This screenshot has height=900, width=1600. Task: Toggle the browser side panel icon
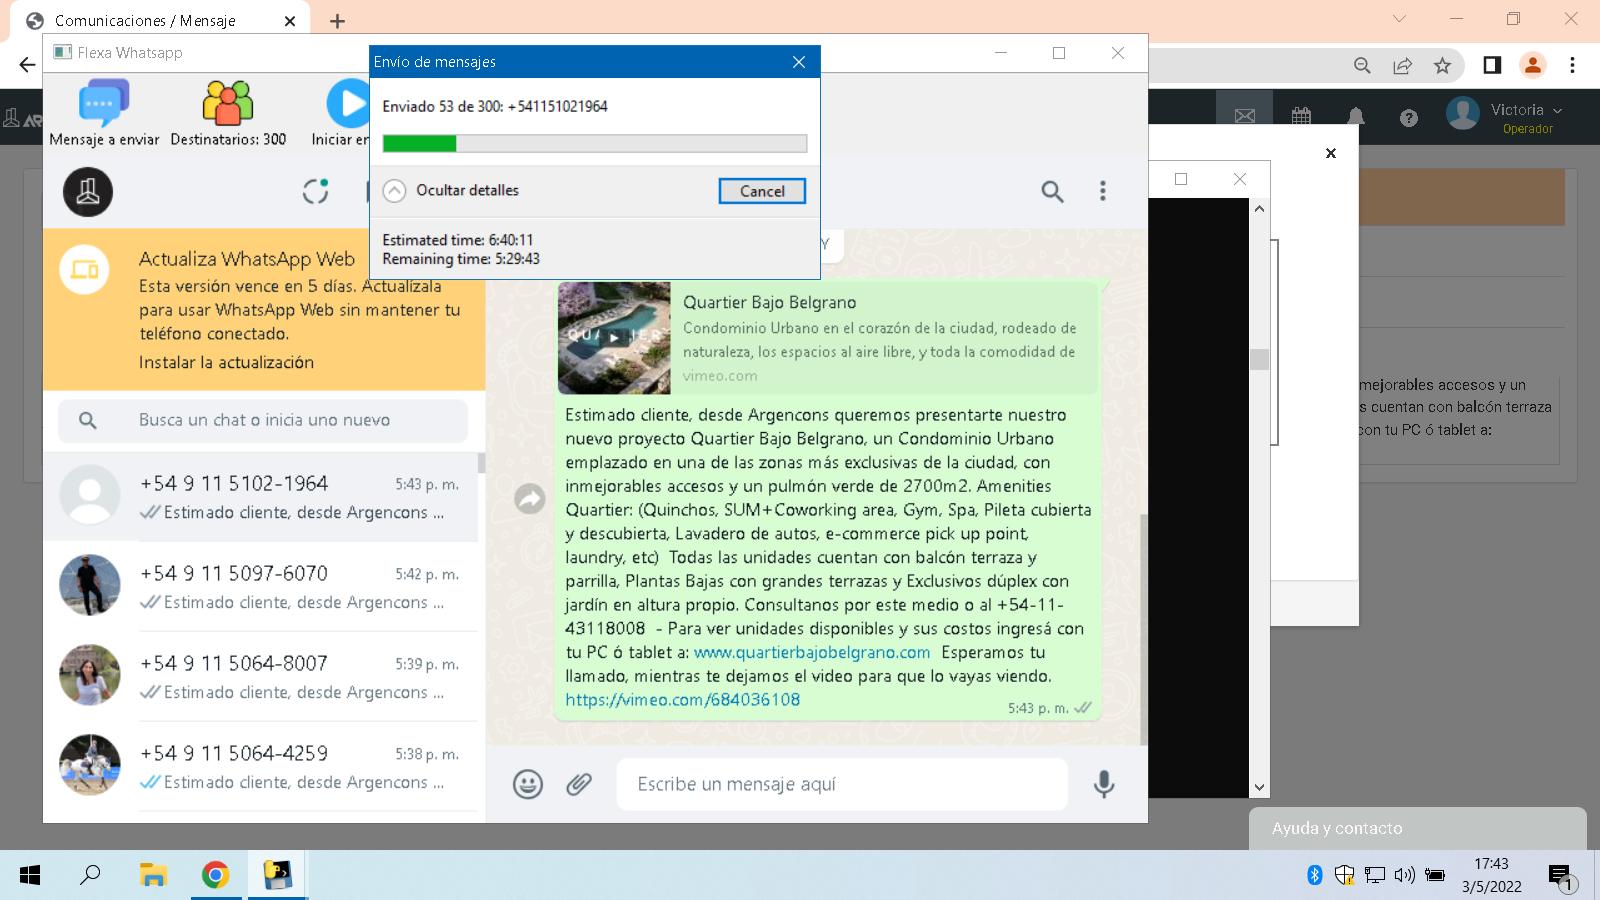pos(1492,65)
